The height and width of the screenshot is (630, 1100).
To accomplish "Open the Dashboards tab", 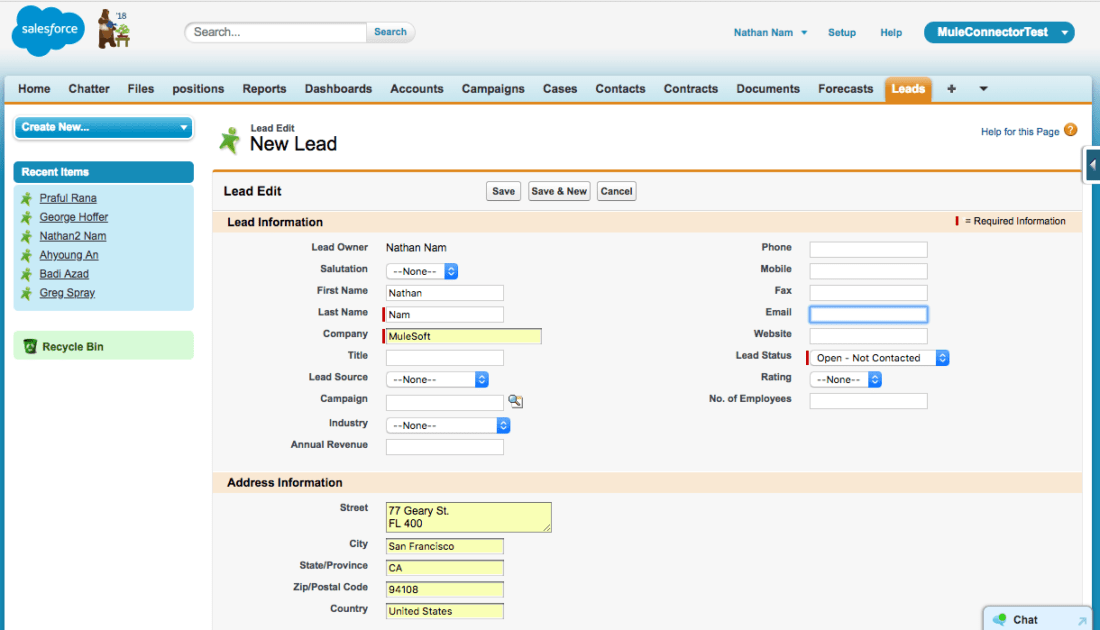I will 338,89.
